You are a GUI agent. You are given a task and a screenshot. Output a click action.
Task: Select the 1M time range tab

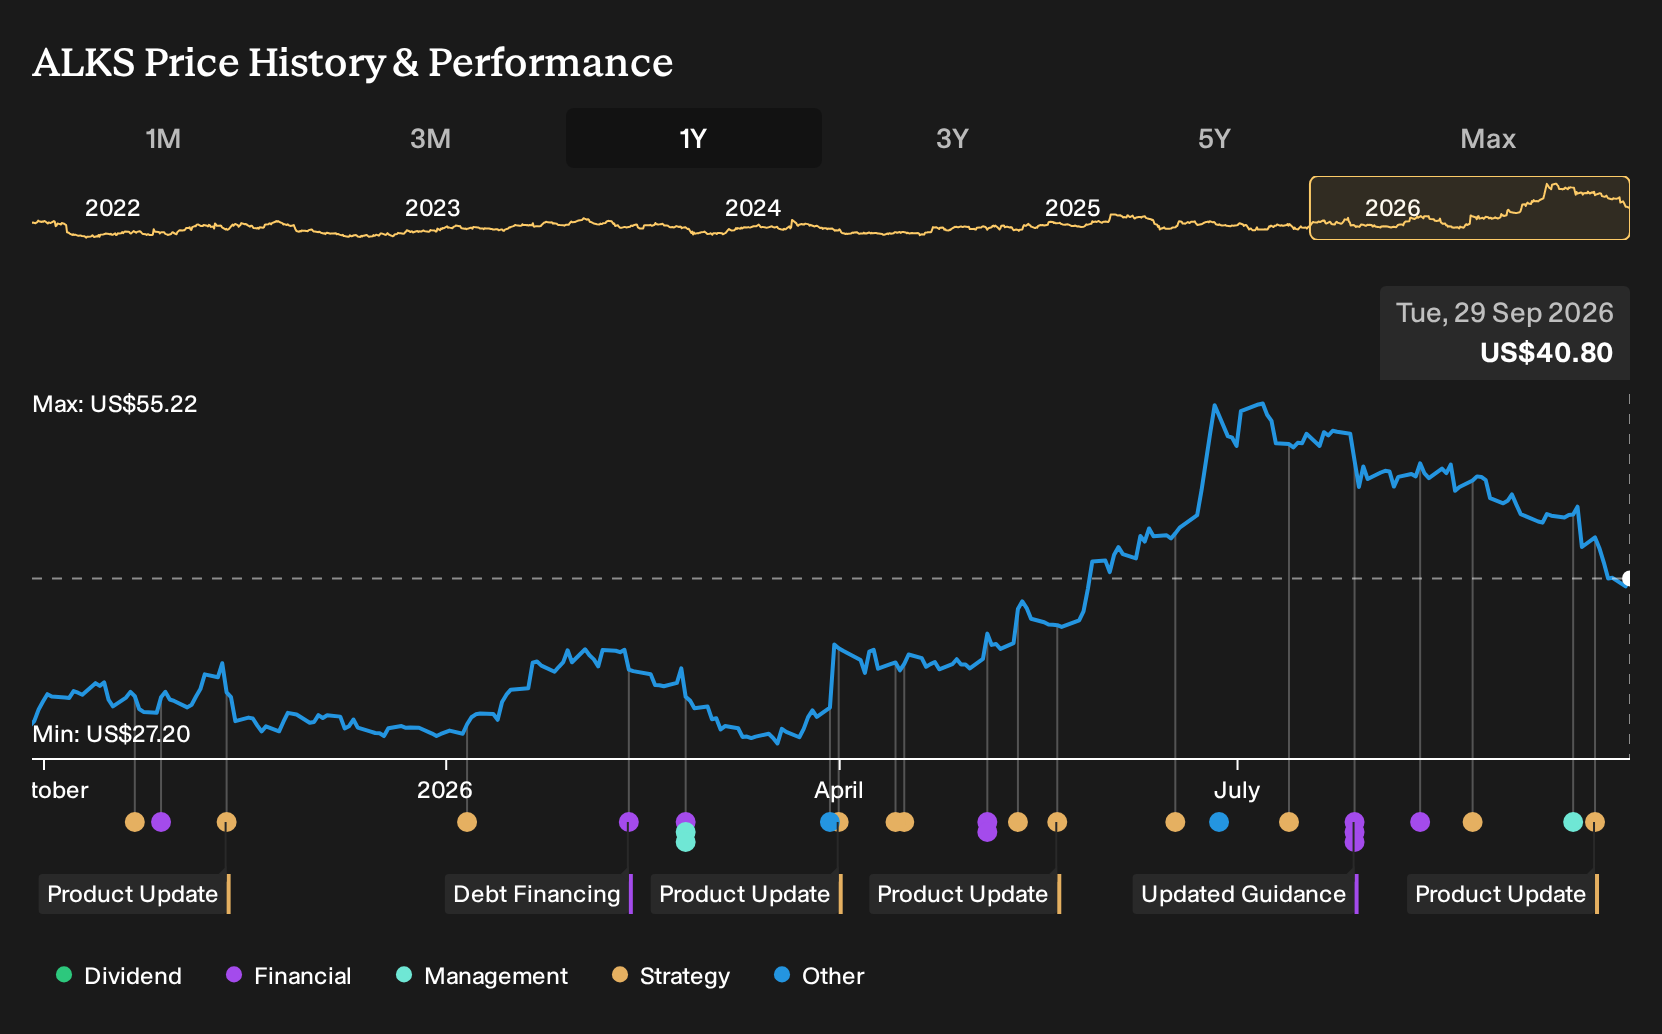[x=163, y=138]
